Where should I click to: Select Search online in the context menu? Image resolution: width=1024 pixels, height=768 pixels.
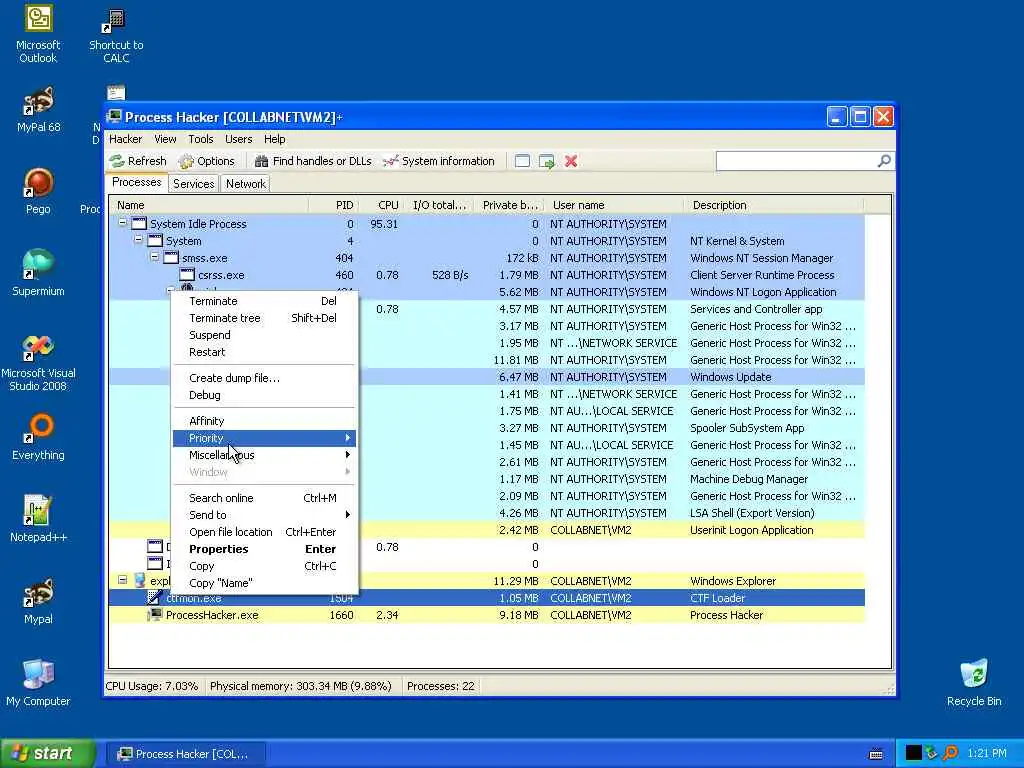coord(264,498)
